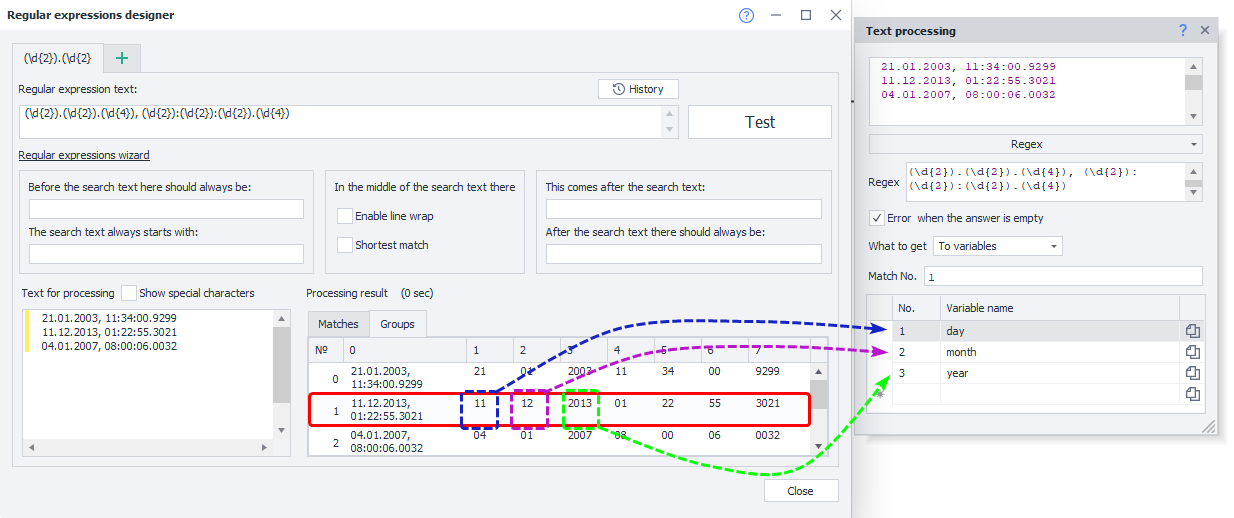The width and height of the screenshot is (1234, 518).
Task: Click the Match No. input field
Action: [1062, 276]
